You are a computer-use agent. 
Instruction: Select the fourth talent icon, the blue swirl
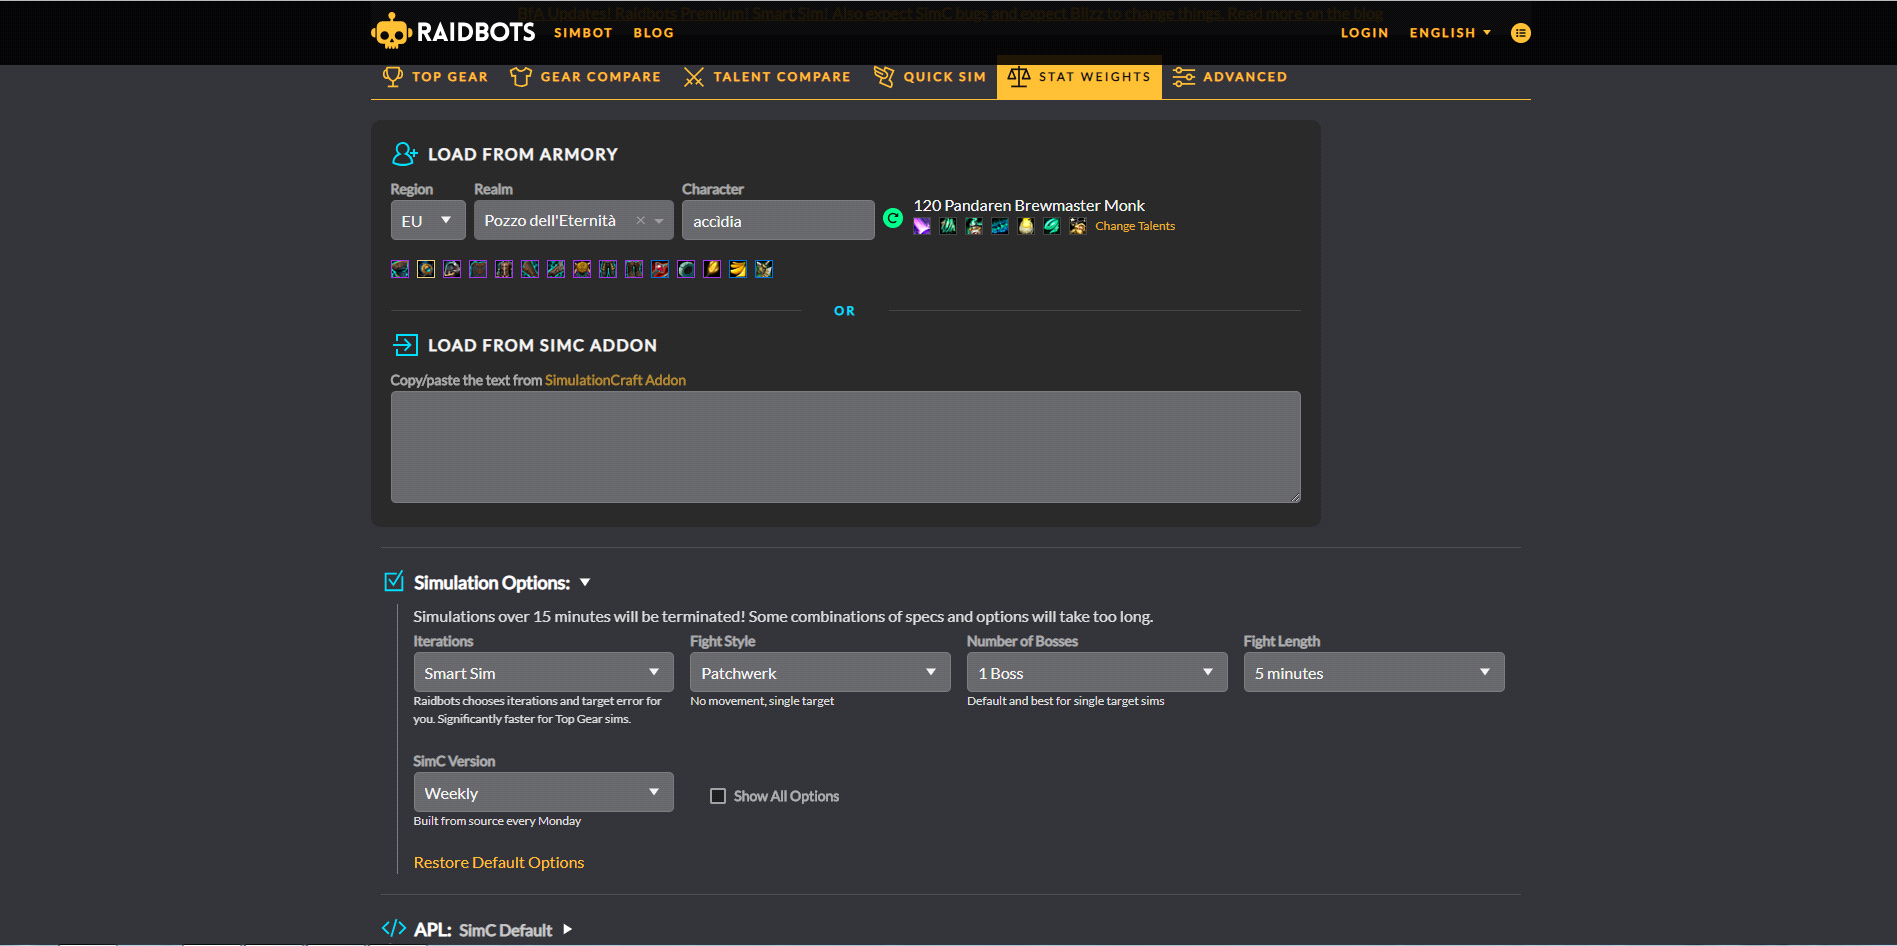coord(1000,226)
